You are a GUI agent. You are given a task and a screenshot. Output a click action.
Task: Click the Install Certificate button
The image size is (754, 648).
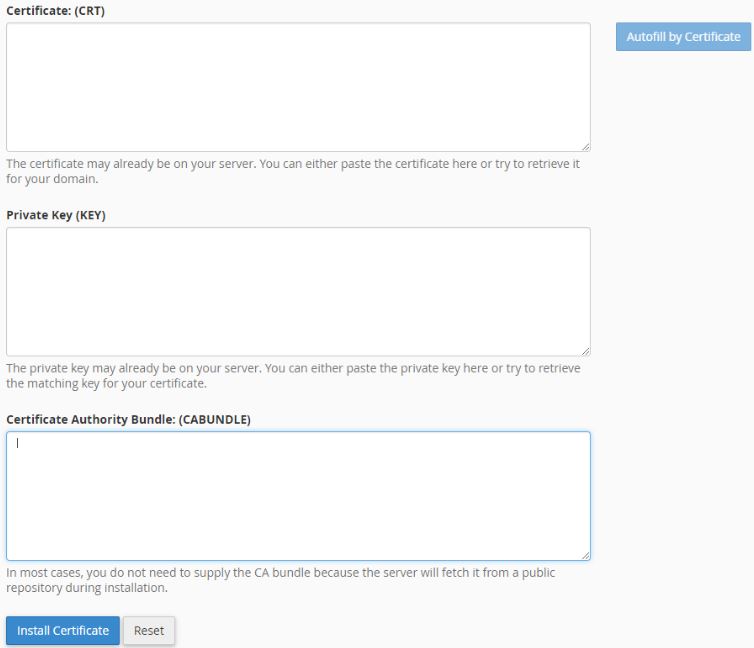pos(63,630)
